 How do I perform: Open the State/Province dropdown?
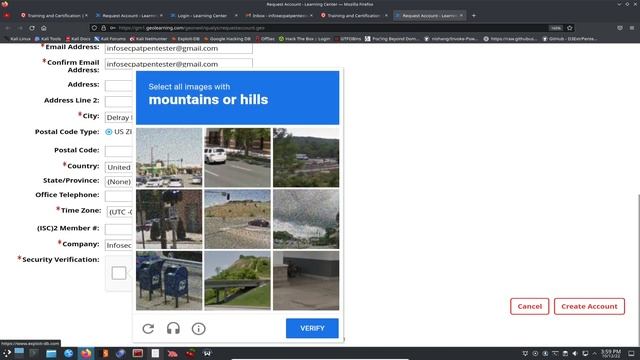pyautogui.click(x=119, y=182)
